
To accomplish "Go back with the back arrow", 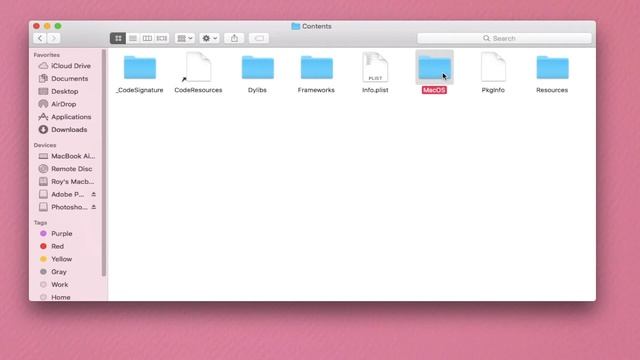I will click(x=40, y=38).
